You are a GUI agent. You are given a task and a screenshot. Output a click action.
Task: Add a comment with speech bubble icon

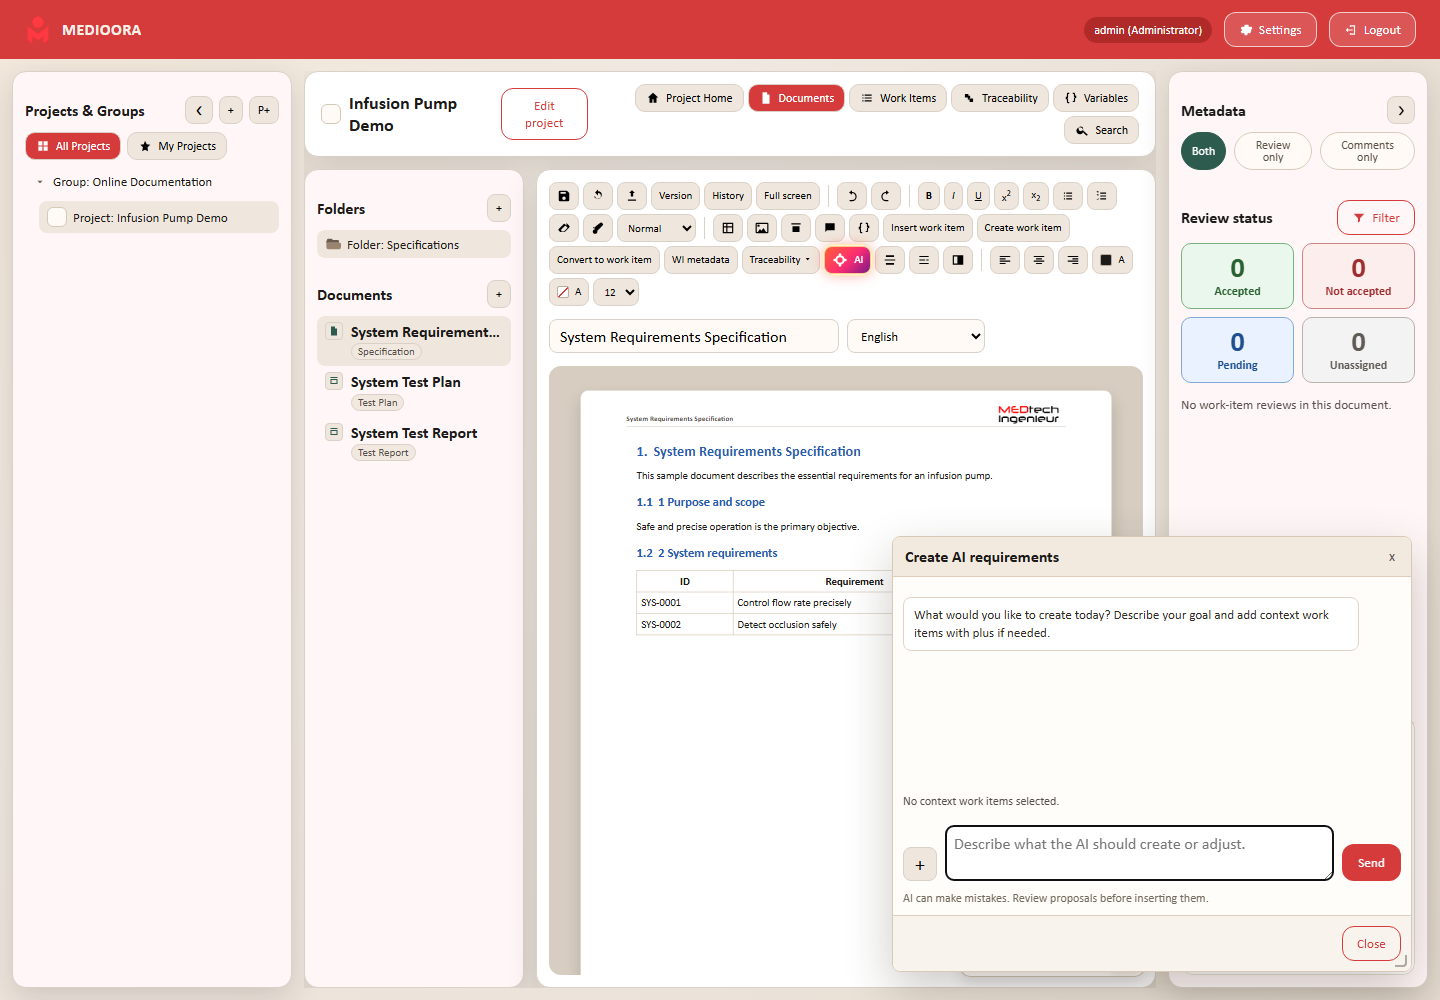(x=830, y=228)
